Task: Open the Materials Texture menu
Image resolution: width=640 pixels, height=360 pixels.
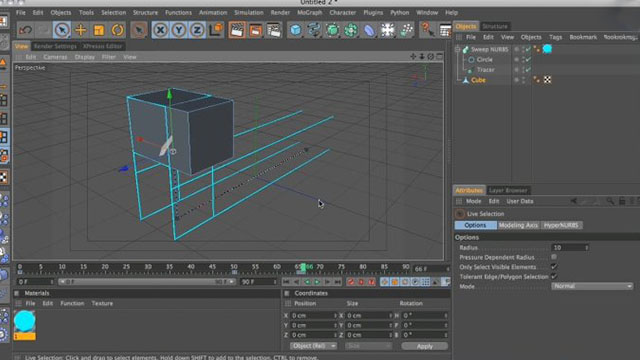Action: pyautogui.click(x=102, y=304)
